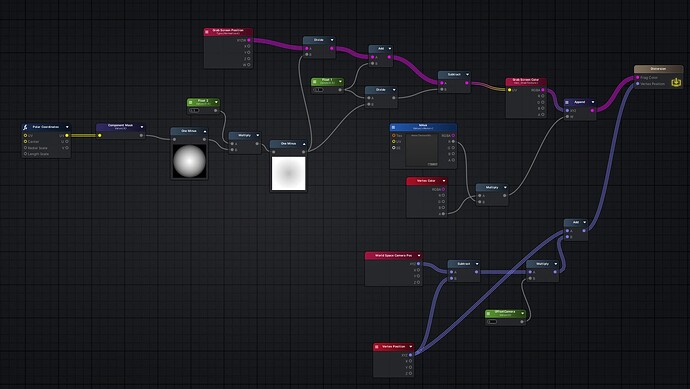The image size is (690, 389).
Task: Click the list icon on Float 2 node
Action: tap(190, 102)
